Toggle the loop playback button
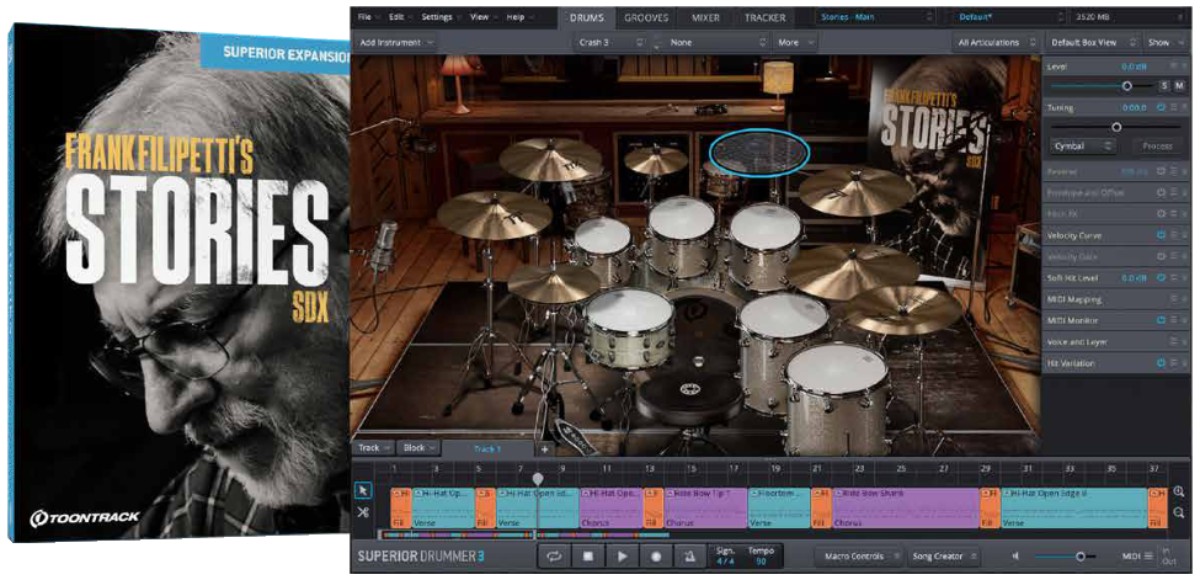 556,556
